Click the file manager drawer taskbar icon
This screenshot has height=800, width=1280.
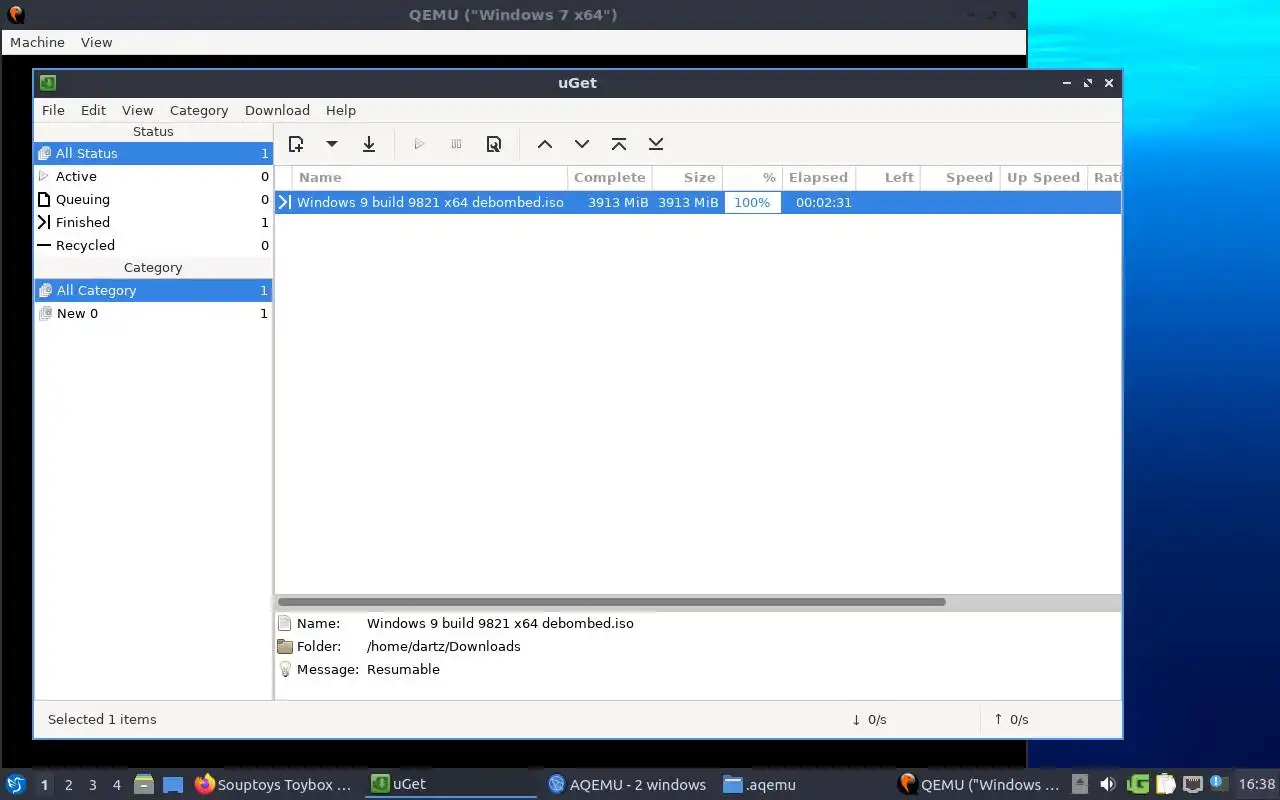click(x=144, y=785)
